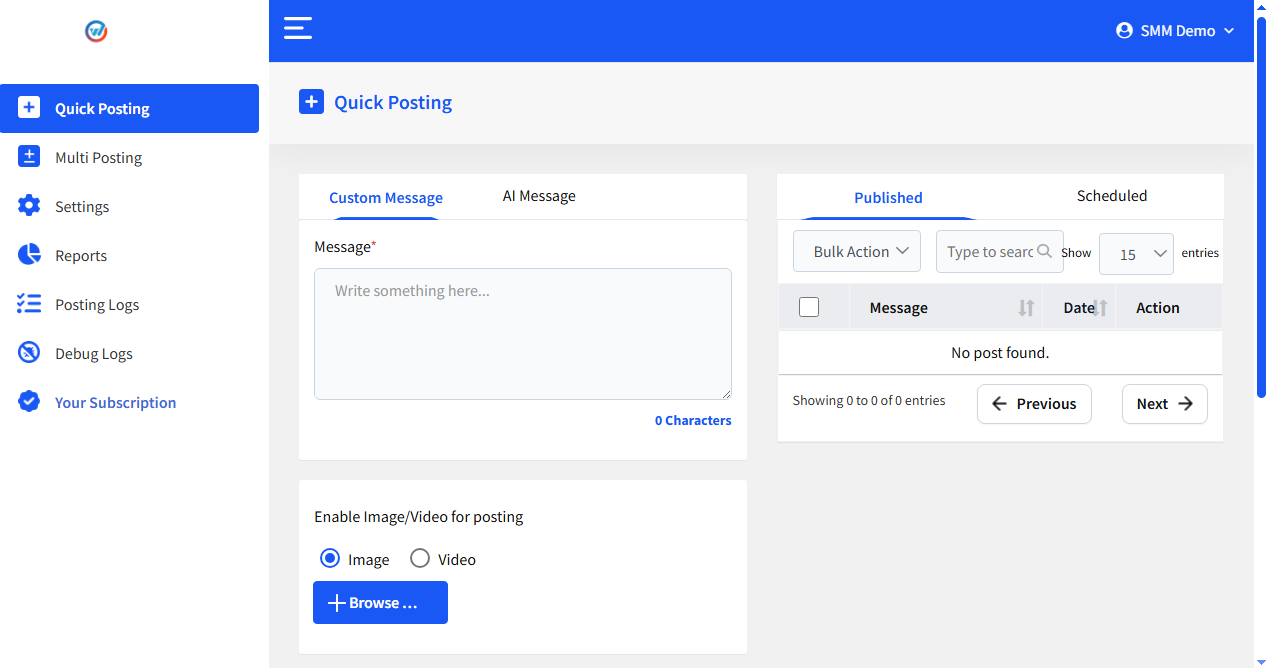
Task: Select the Video radio button
Action: 420,558
